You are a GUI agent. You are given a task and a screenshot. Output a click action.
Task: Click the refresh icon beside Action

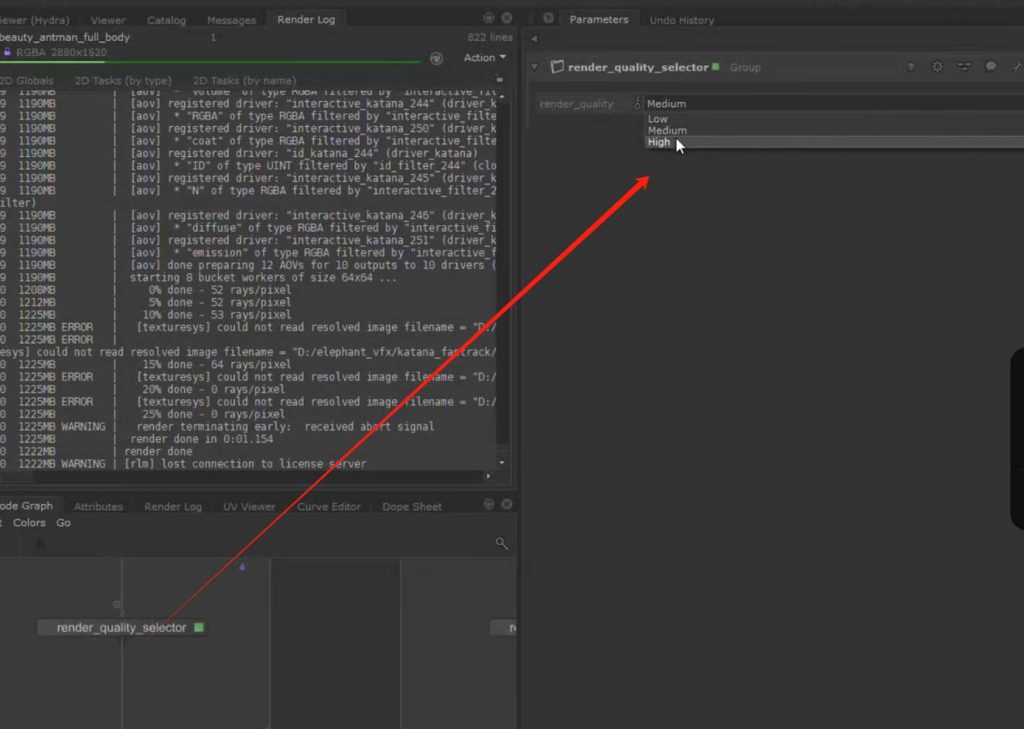tap(436, 58)
